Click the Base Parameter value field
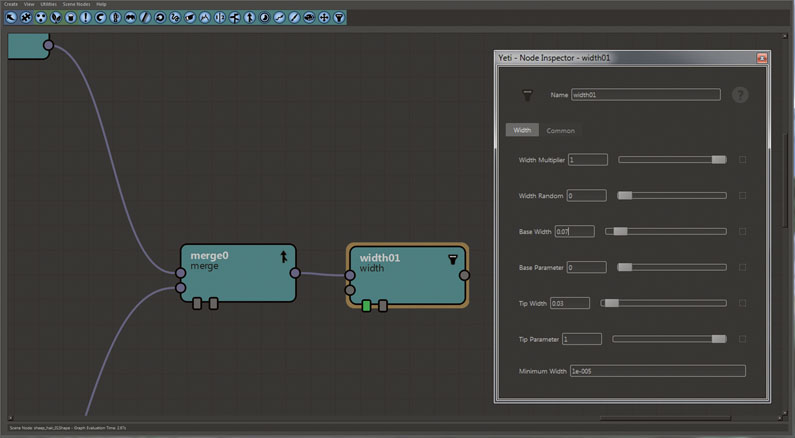Screen dimensions: 795x438 click(587, 267)
